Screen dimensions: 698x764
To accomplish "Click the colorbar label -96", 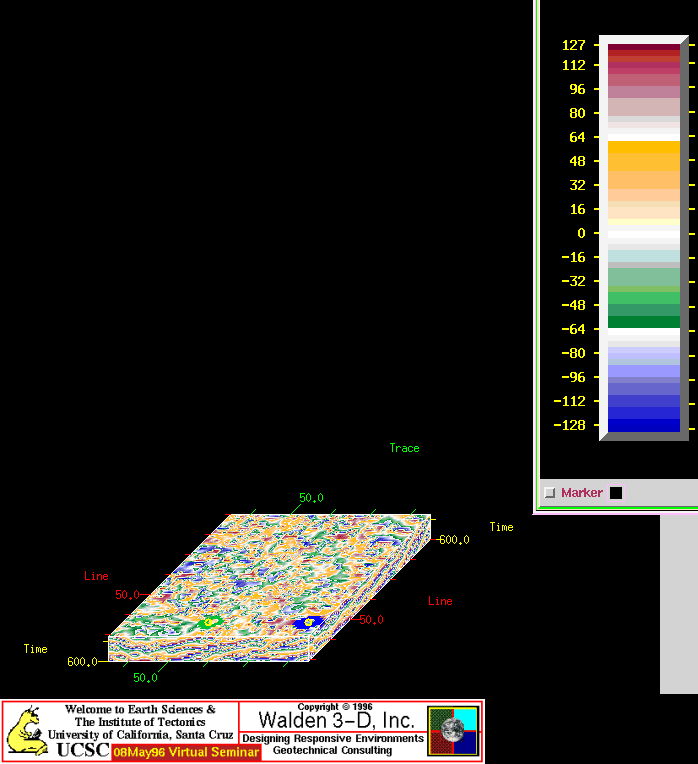I will point(573,377).
